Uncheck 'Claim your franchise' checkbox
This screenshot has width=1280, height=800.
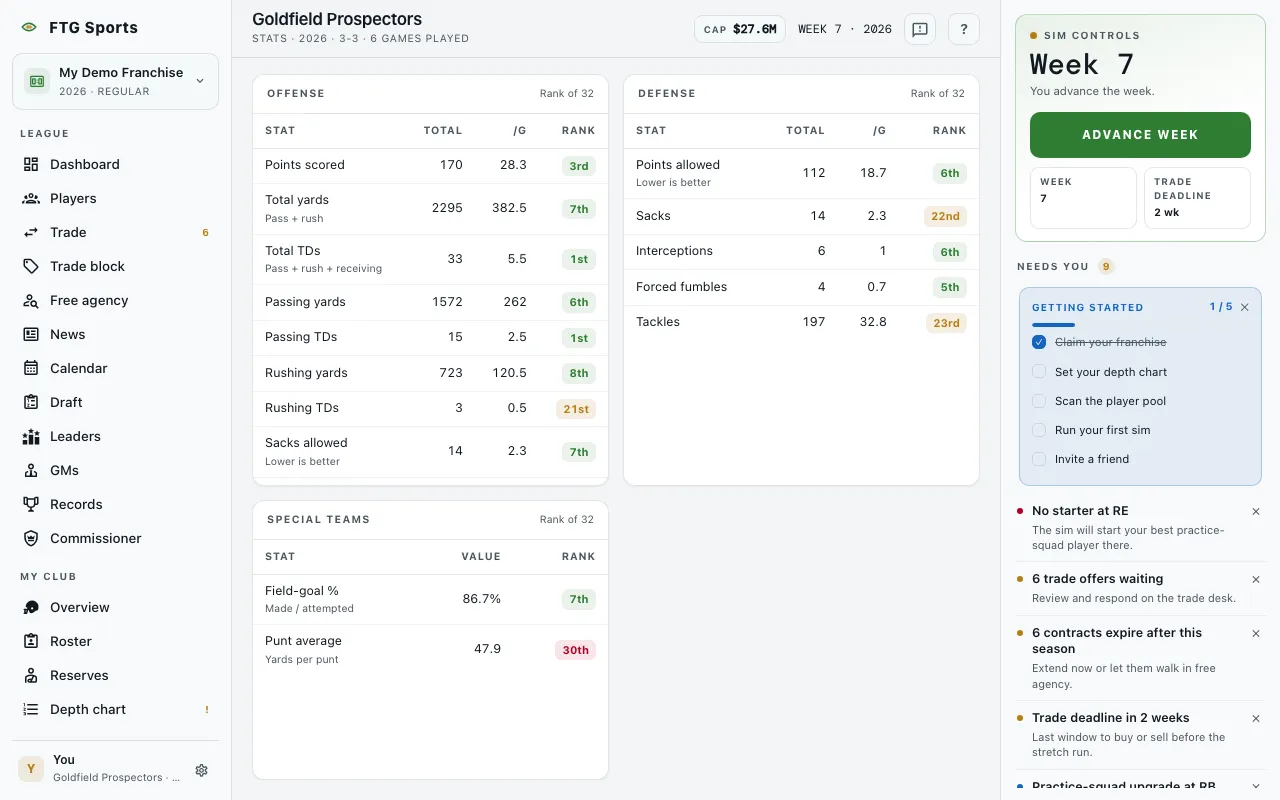(1039, 342)
